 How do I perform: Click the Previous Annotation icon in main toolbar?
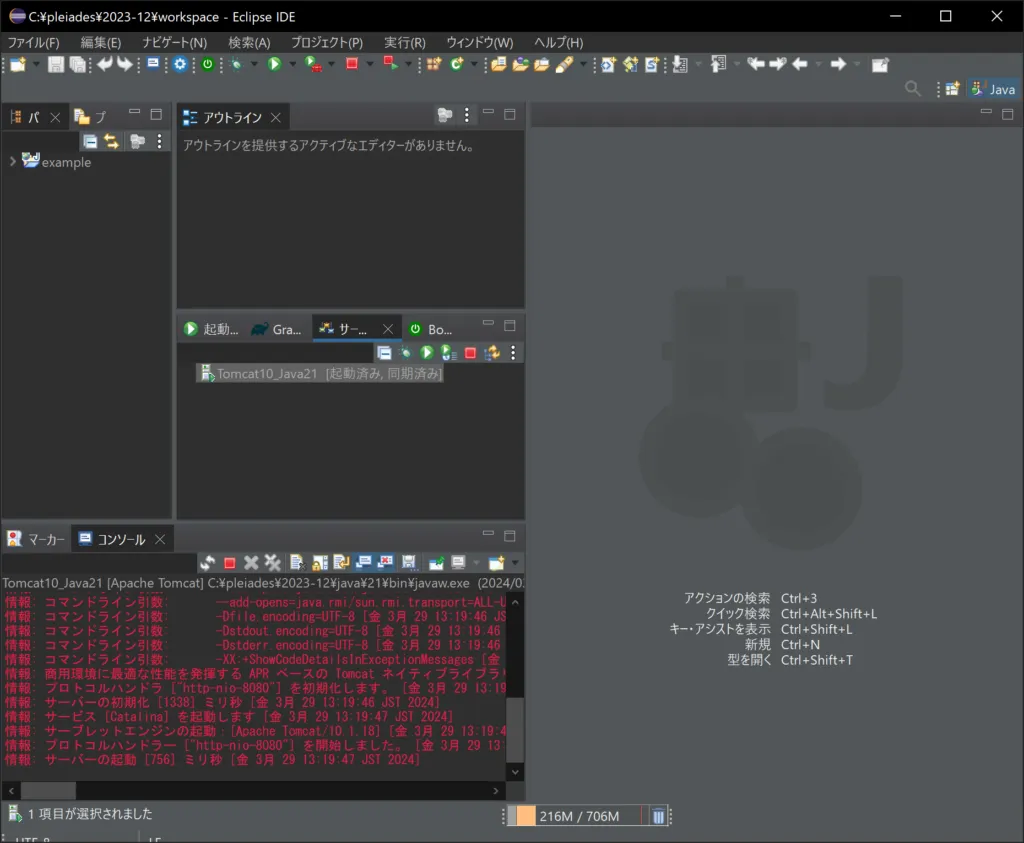coord(718,64)
